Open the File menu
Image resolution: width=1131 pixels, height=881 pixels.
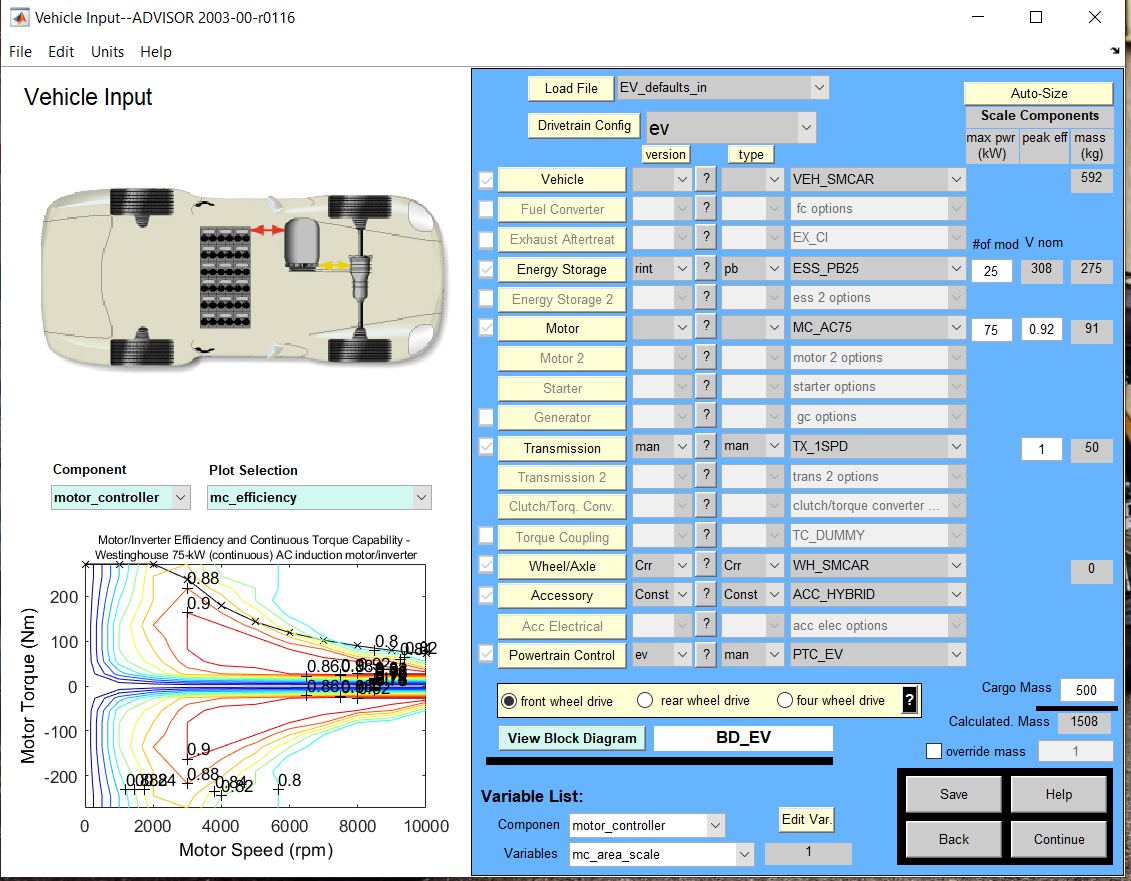tap(19, 52)
